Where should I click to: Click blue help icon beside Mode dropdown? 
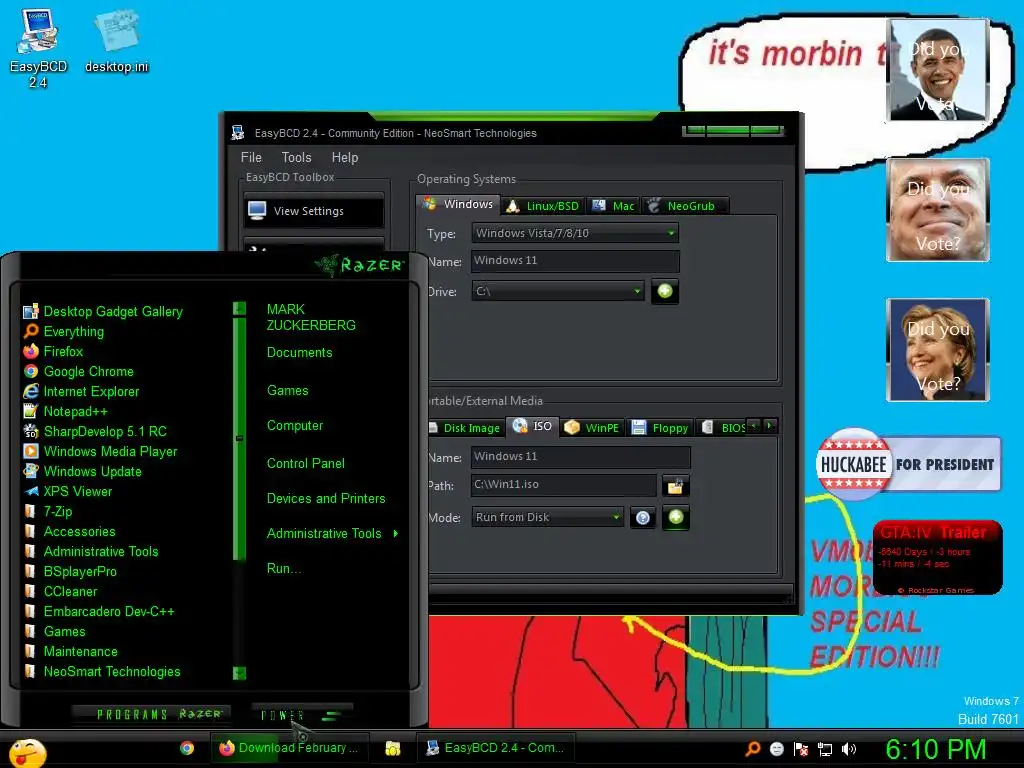click(x=643, y=518)
